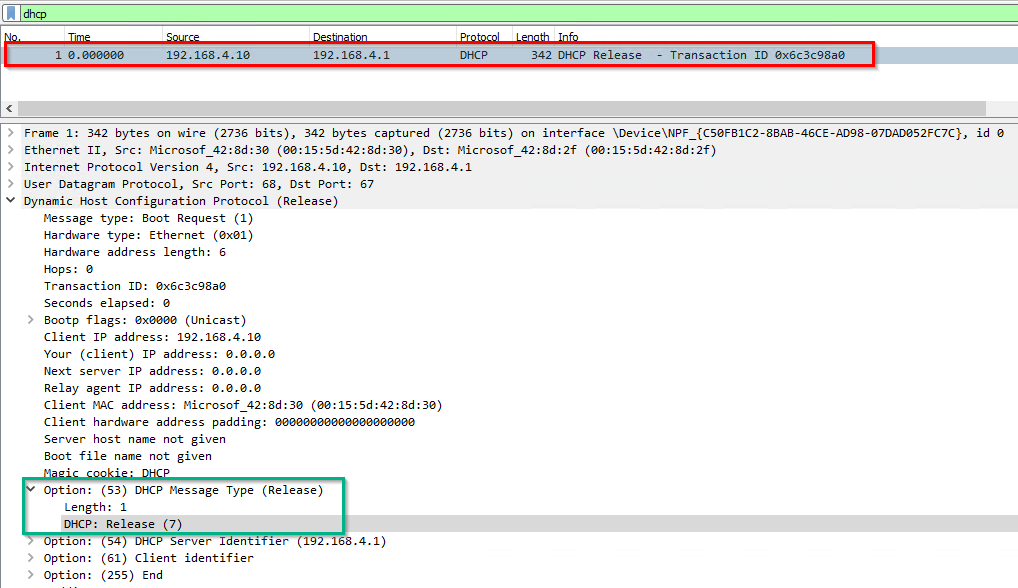Select Option 61 Client identifier line
1018x588 pixels.
148,557
